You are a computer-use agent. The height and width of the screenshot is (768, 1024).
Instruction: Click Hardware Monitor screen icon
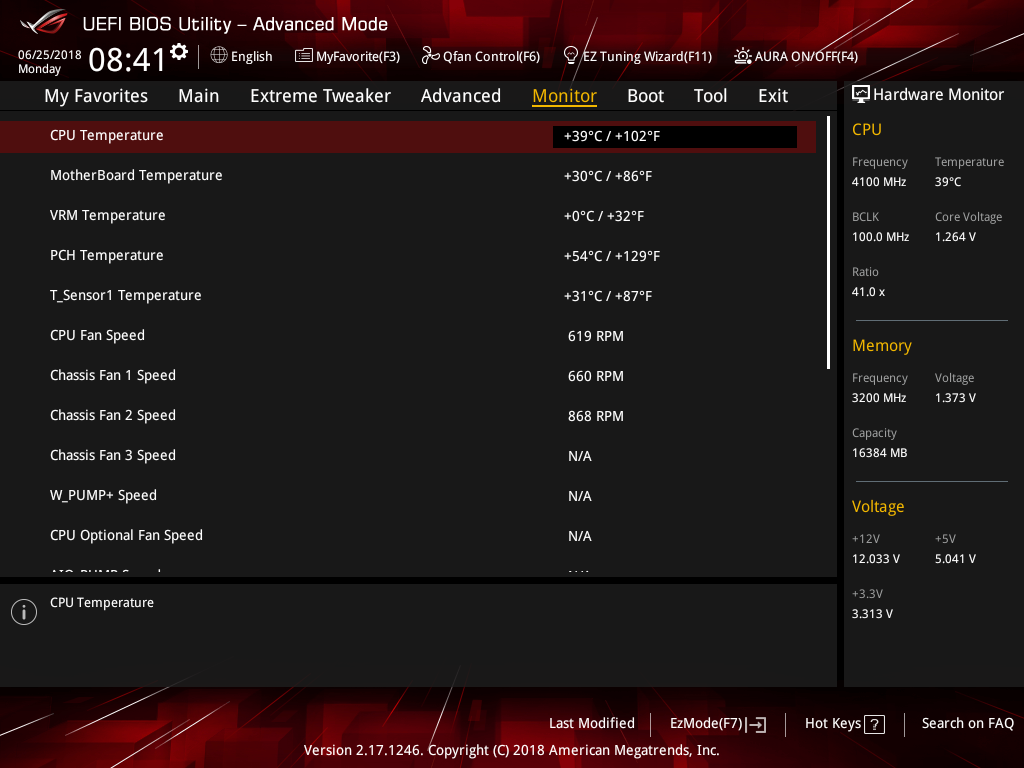(861, 95)
